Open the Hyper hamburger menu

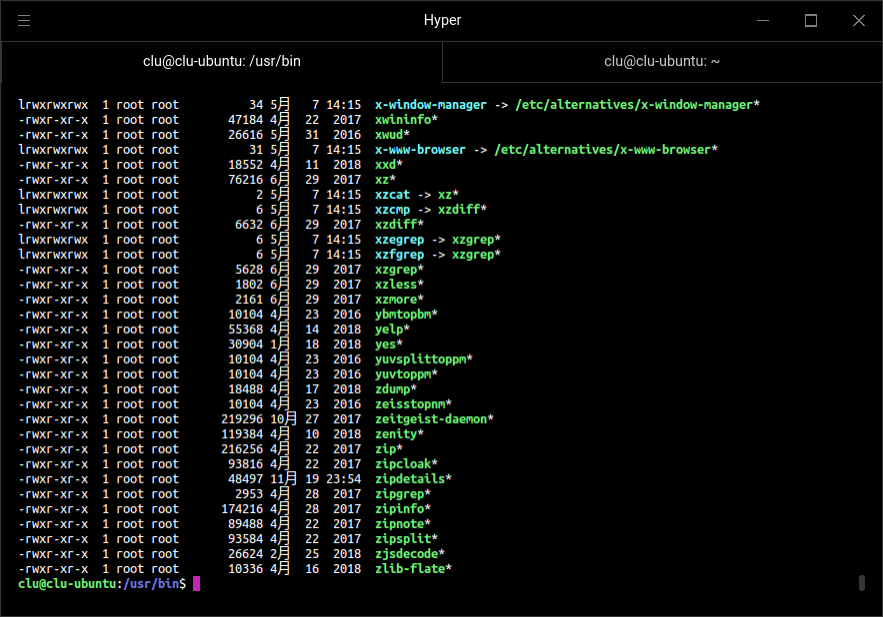(24, 20)
